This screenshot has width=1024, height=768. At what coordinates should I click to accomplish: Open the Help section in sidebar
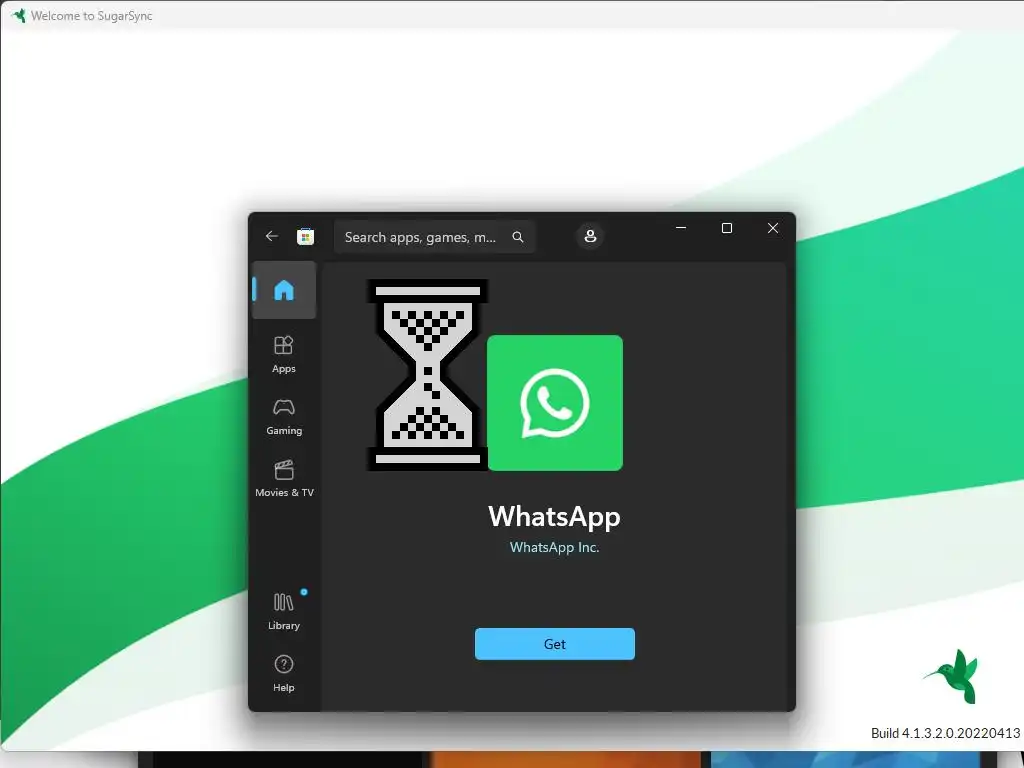coord(284,673)
